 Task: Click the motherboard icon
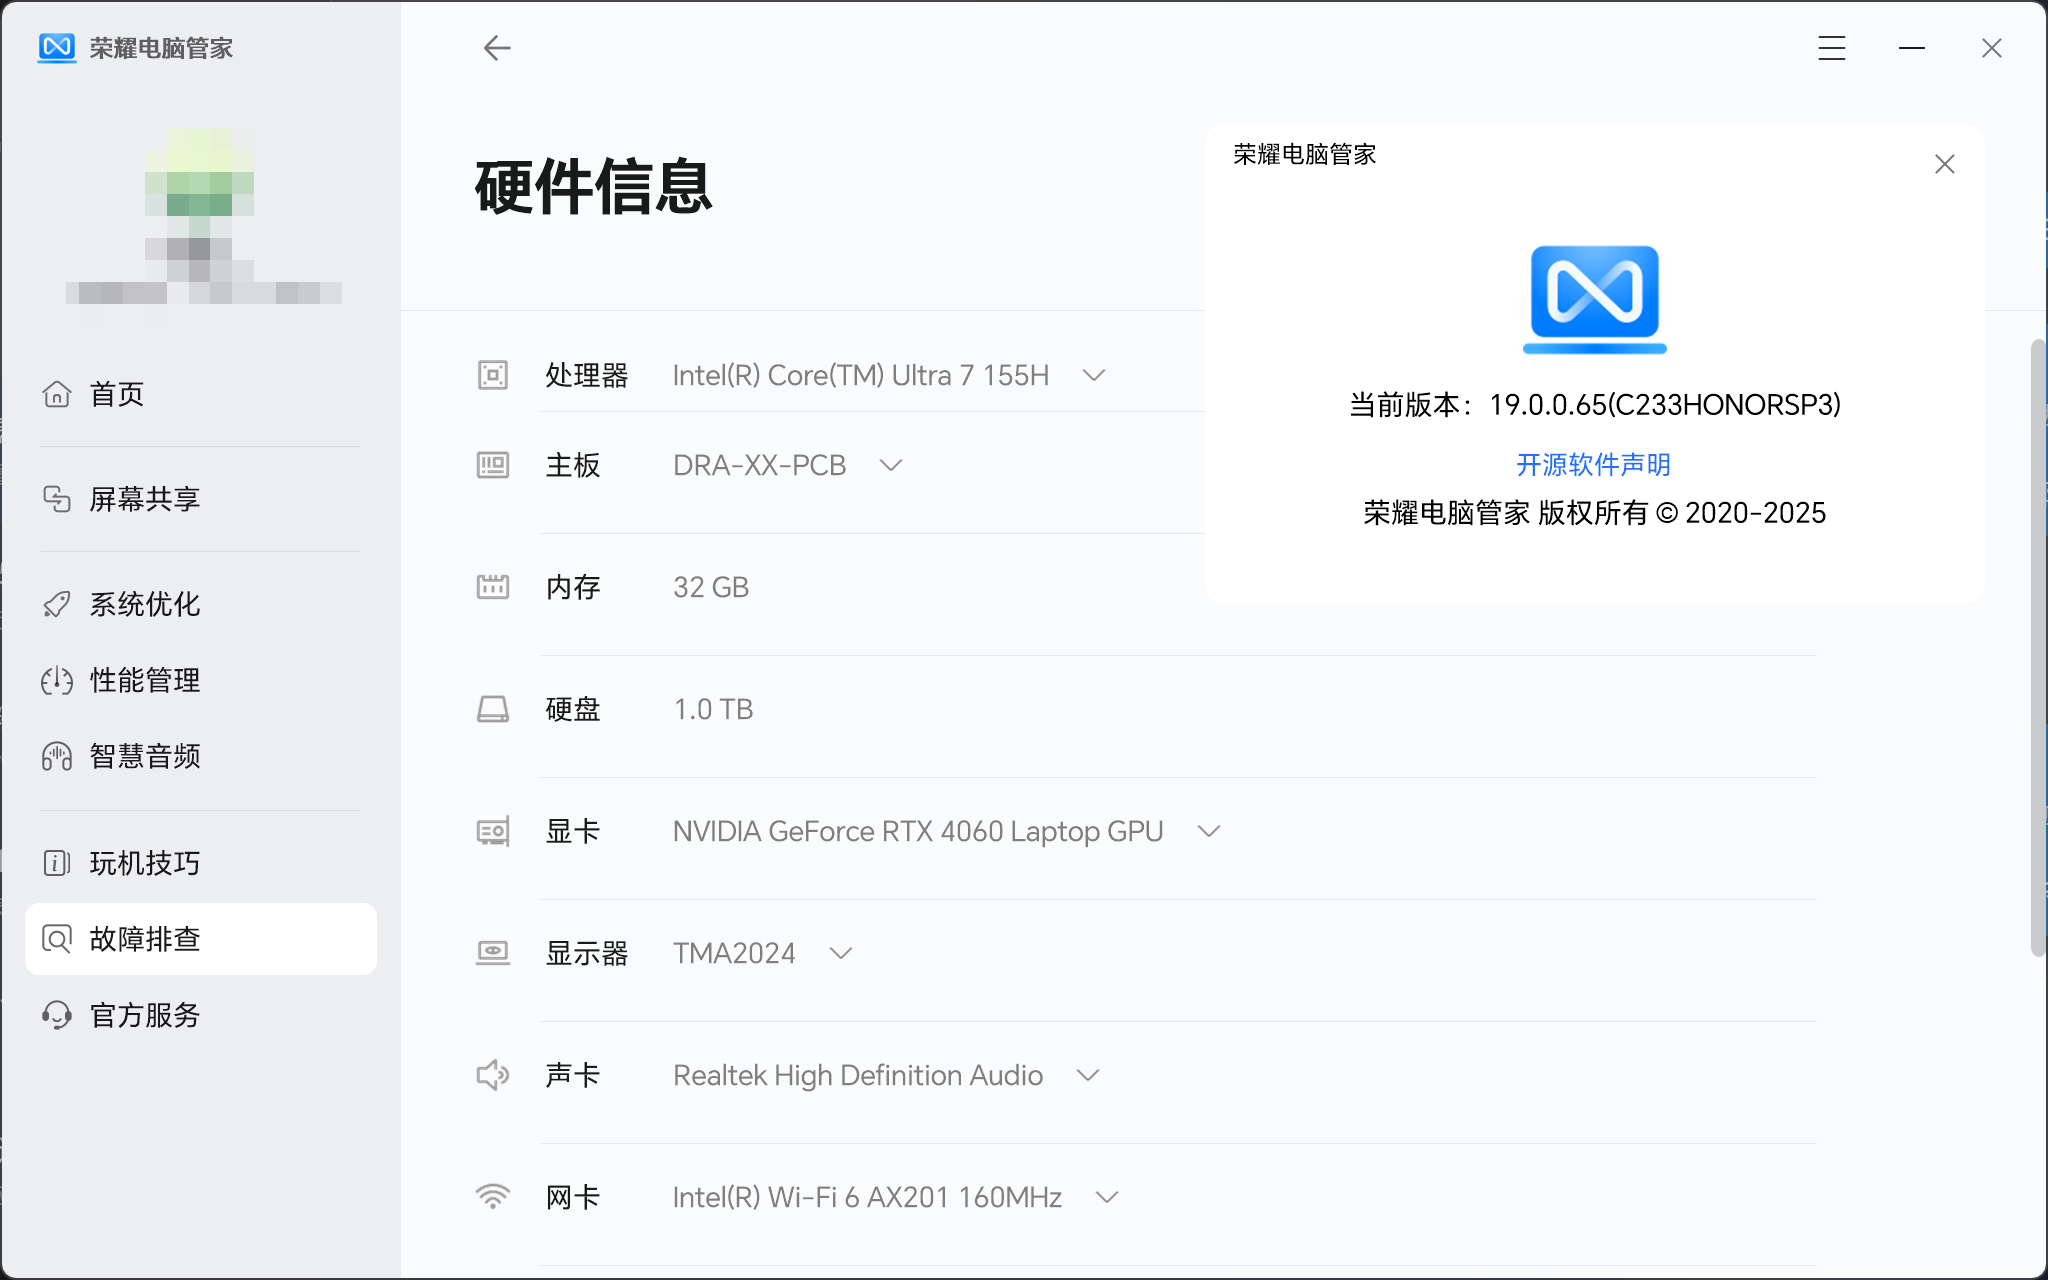tap(493, 465)
